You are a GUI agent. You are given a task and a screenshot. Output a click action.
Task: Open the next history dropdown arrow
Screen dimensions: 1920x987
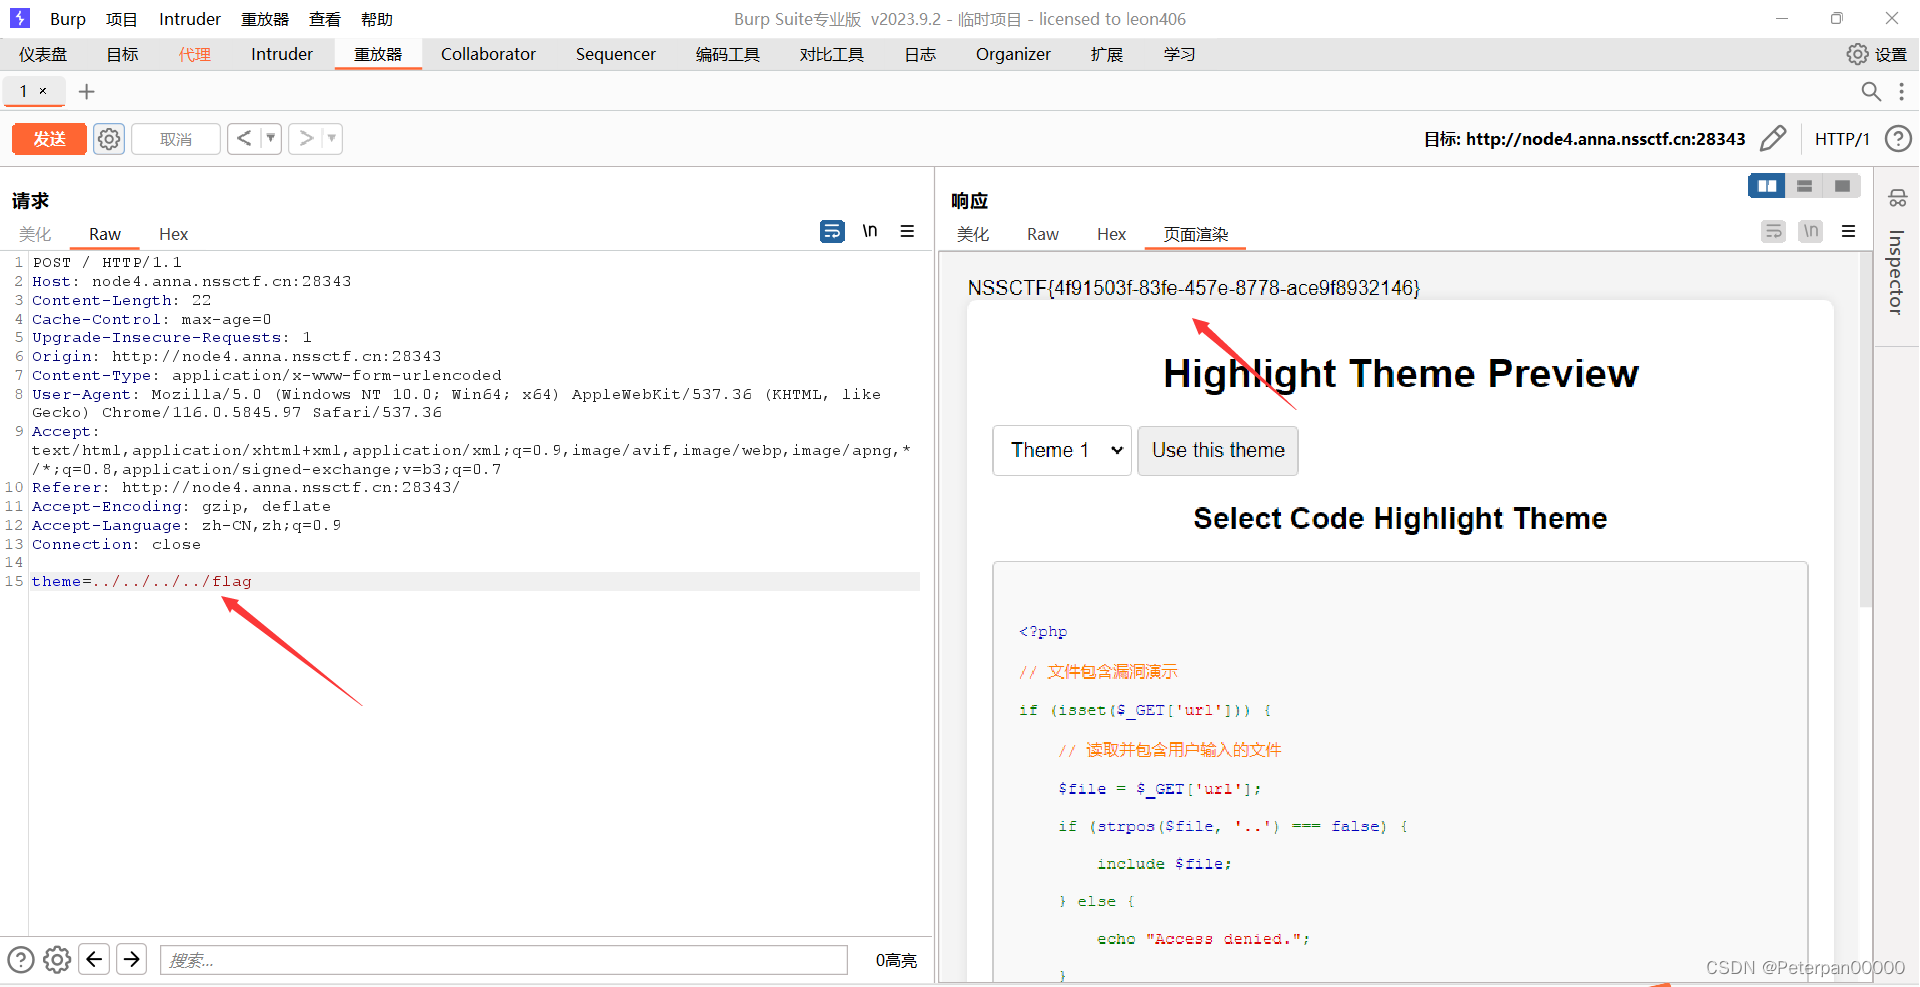[x=332, y=138]
